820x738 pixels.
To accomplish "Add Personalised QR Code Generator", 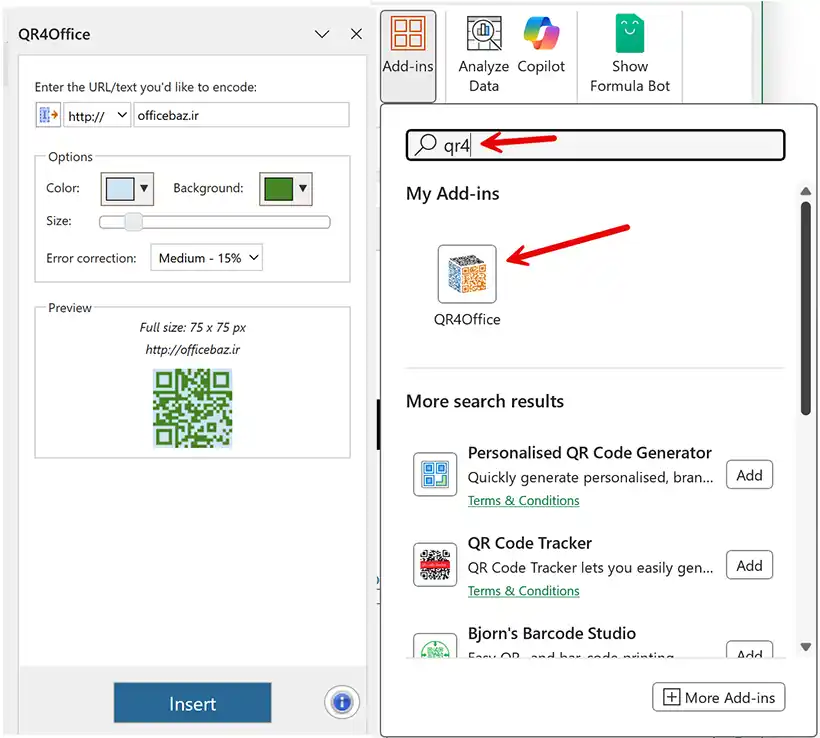I will pos(749,475).
